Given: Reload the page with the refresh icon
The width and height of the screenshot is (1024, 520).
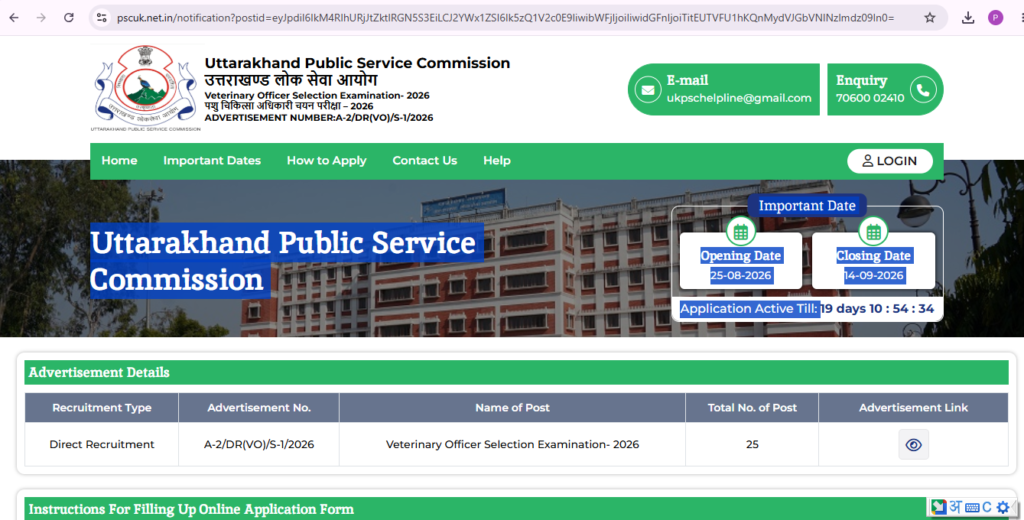Looking at the screenshot, I should click(69, 18).
